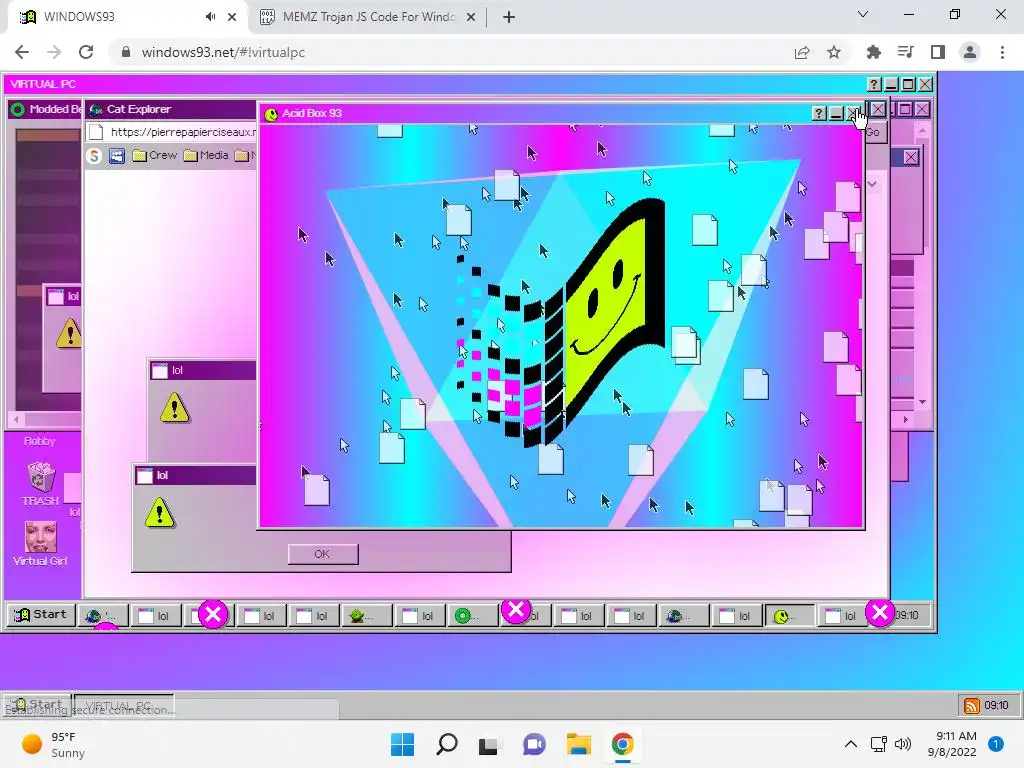Open the Windows volume control
The height and width of the screenshot is (768, 1024).
click(x=903, y=744)
